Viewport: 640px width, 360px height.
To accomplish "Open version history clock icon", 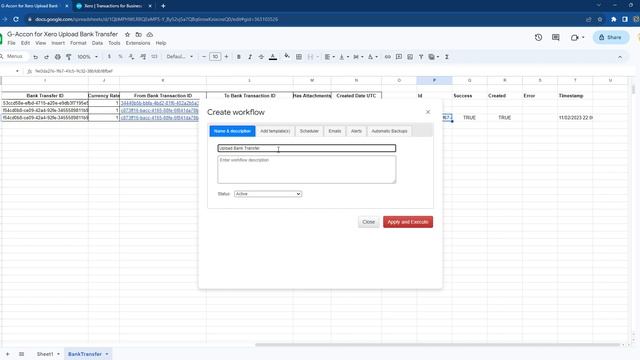I will click(538, 38).
